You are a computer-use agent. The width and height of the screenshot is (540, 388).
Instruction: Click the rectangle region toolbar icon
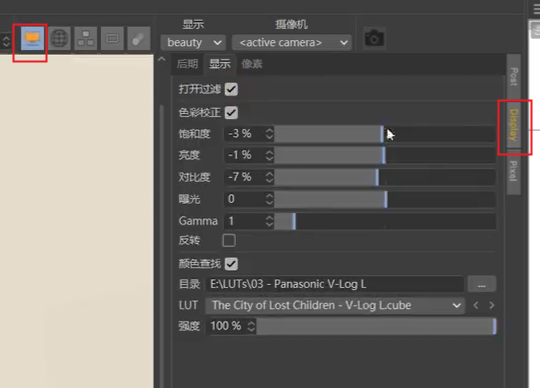[x=112, y=39]
